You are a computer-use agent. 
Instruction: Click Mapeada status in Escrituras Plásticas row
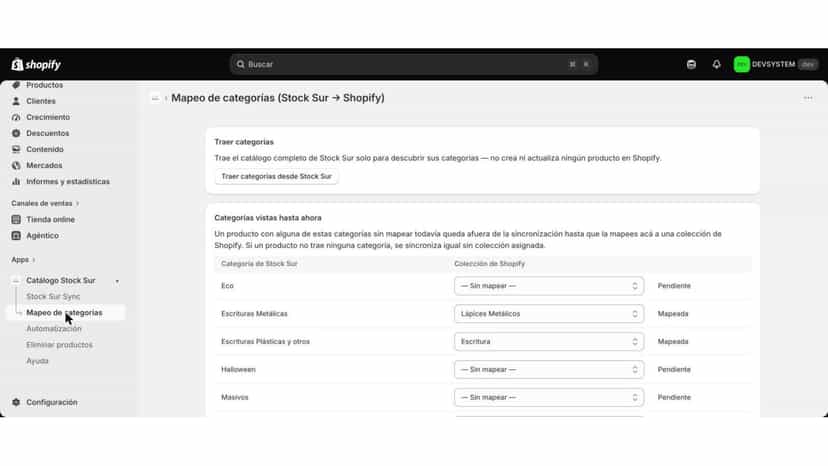click(673, 342)
